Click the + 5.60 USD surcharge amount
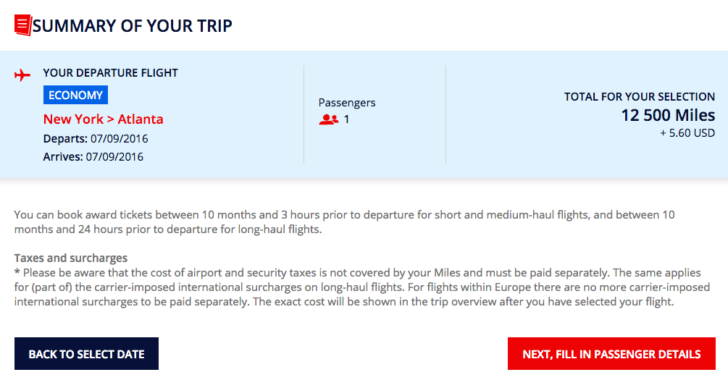 688,133
